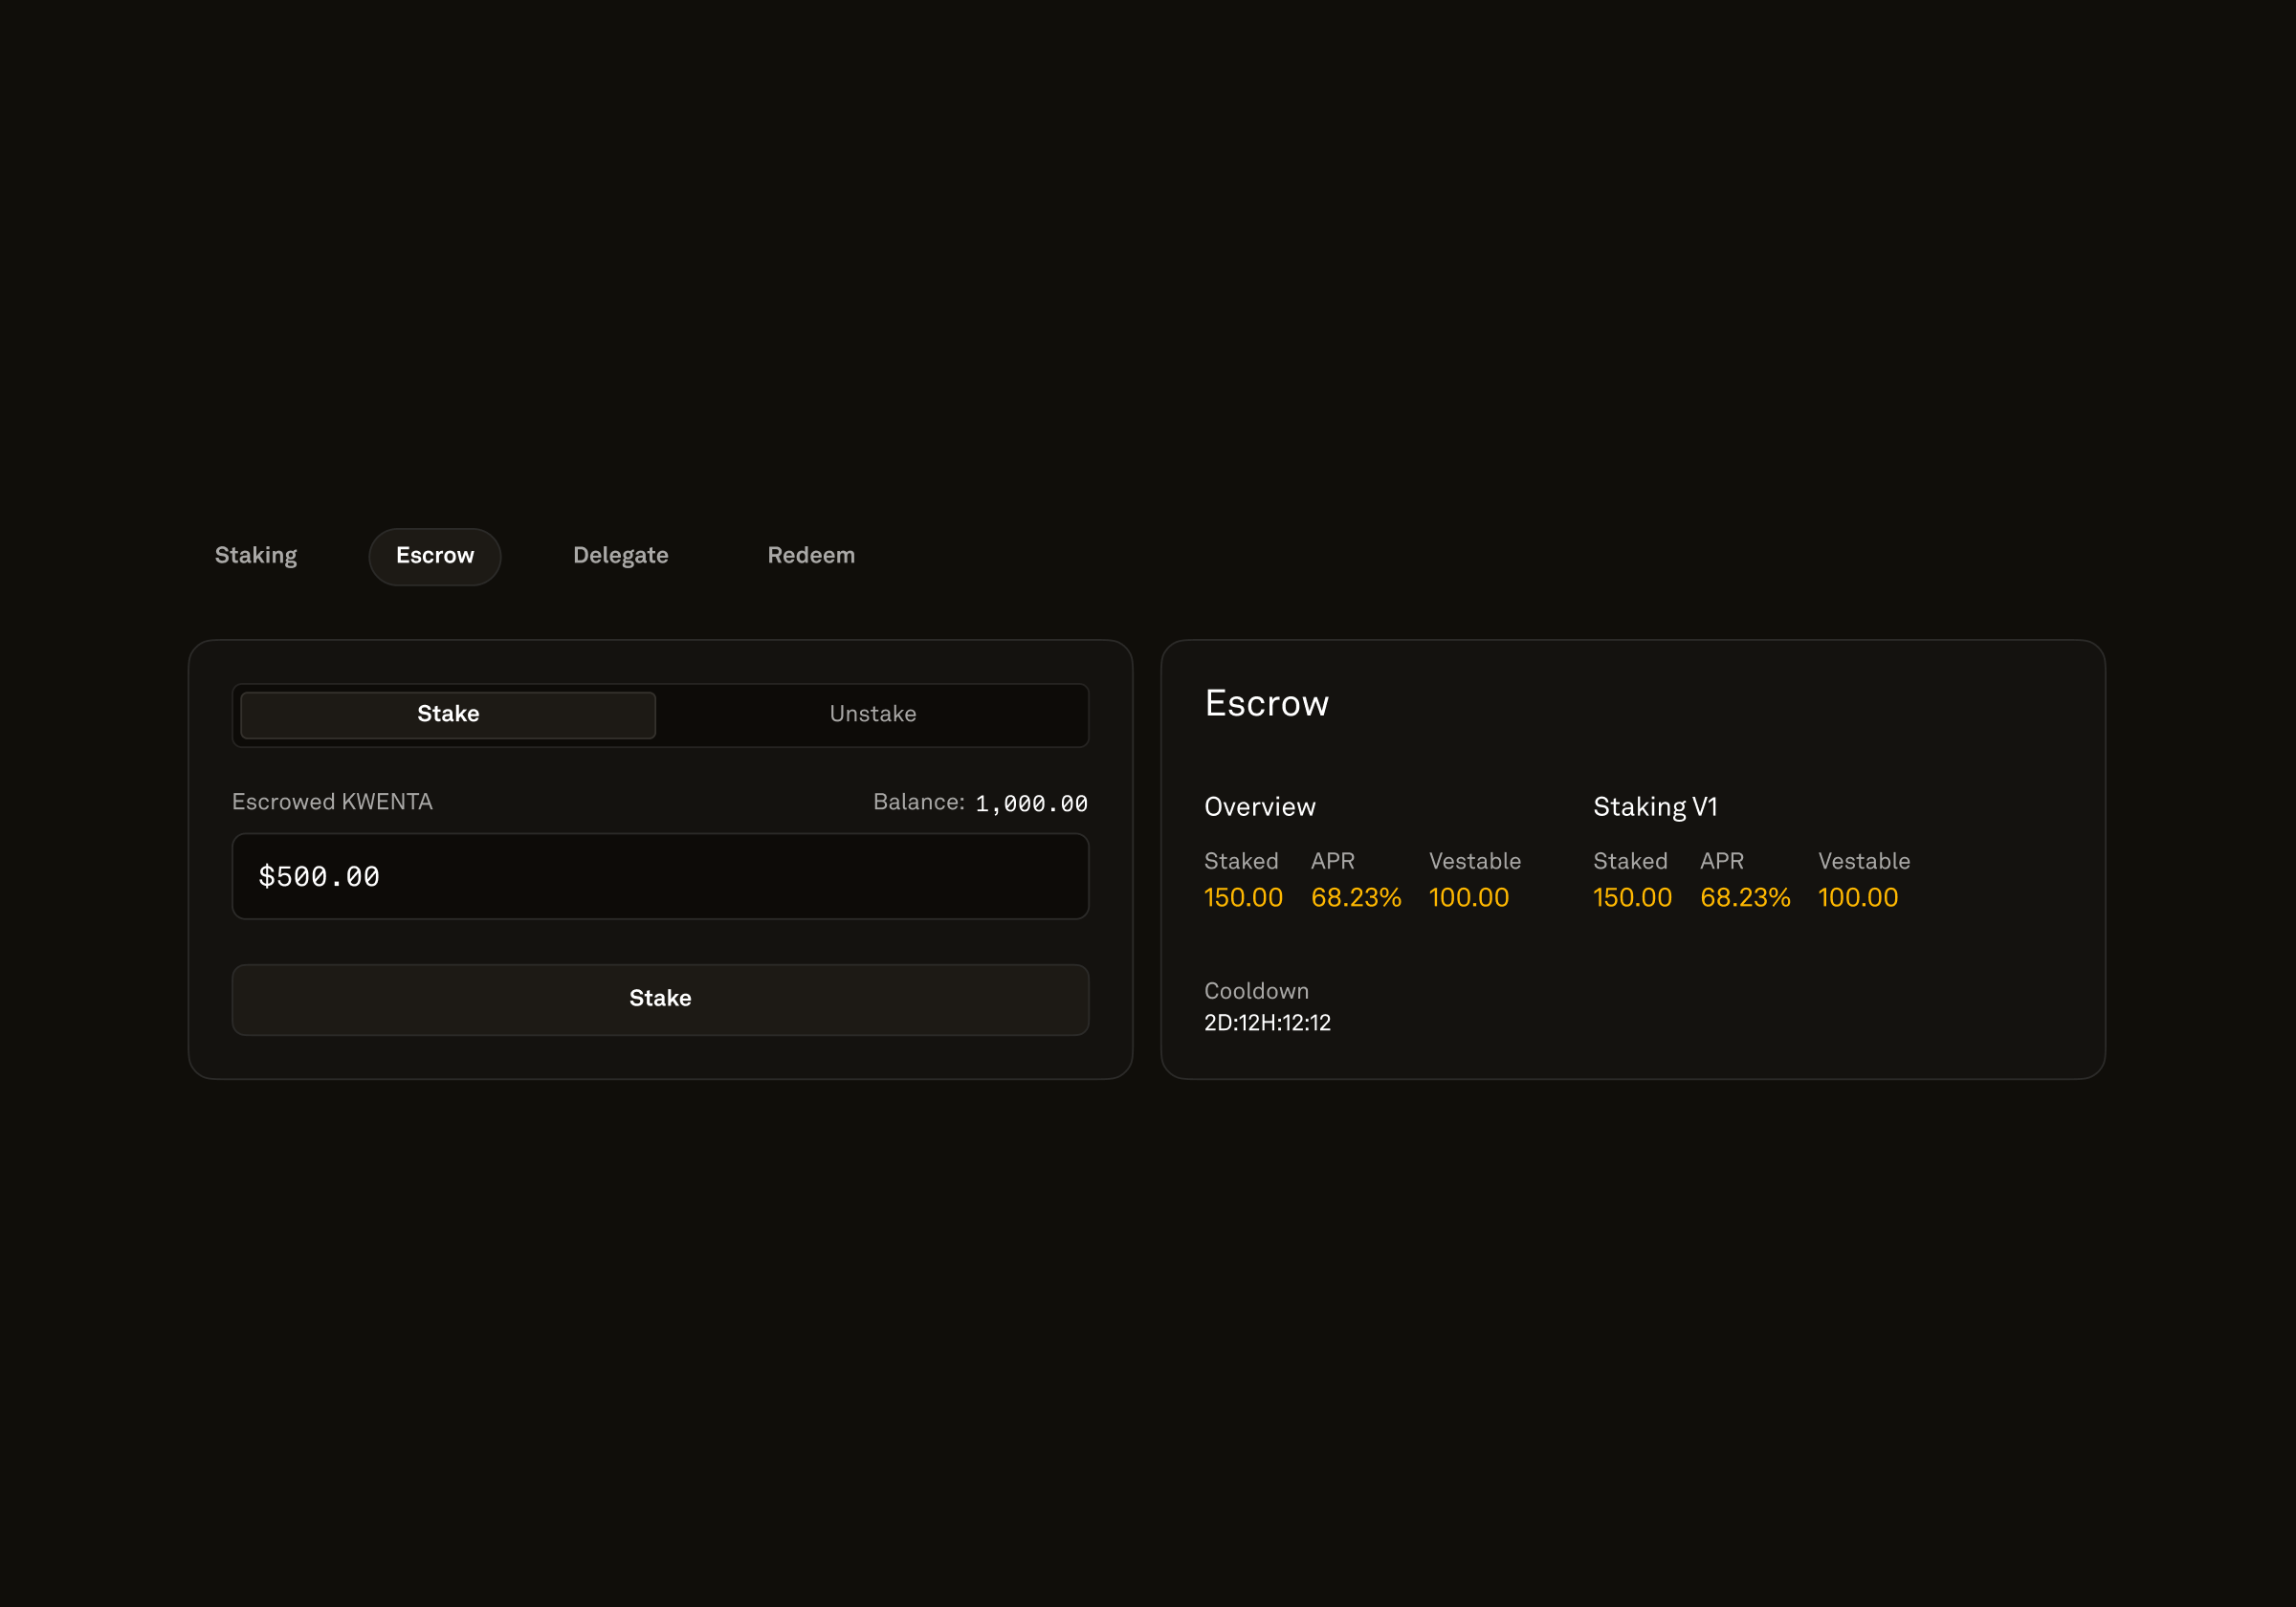The image size is (2296, 1607).
Task: Click the Cooldown label
Action: coord(1256,991)
